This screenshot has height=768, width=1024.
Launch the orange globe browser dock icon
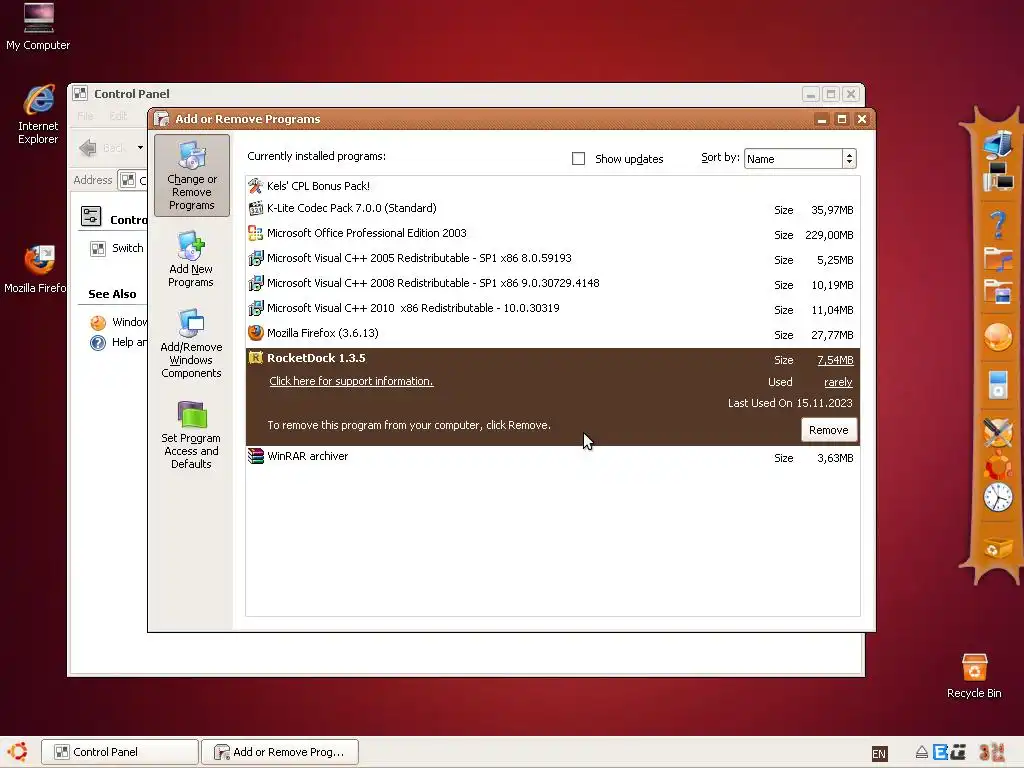point(998,338)
